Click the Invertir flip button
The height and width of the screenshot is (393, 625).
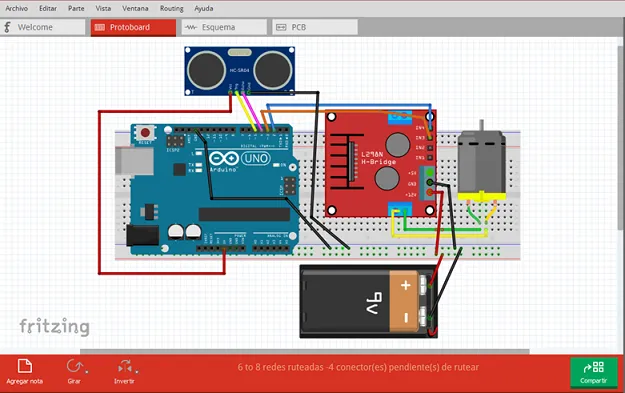pos(125,371)
